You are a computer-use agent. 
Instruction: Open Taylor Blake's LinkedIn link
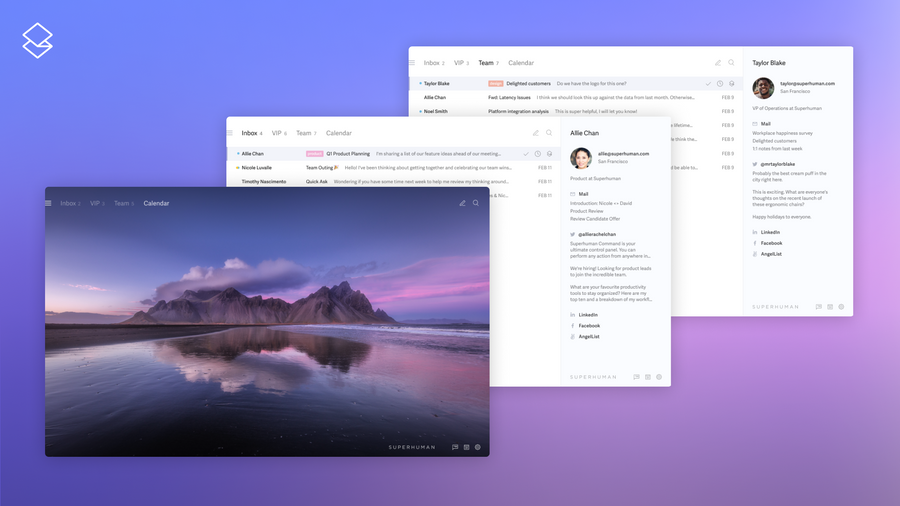[x=770, y=232]
